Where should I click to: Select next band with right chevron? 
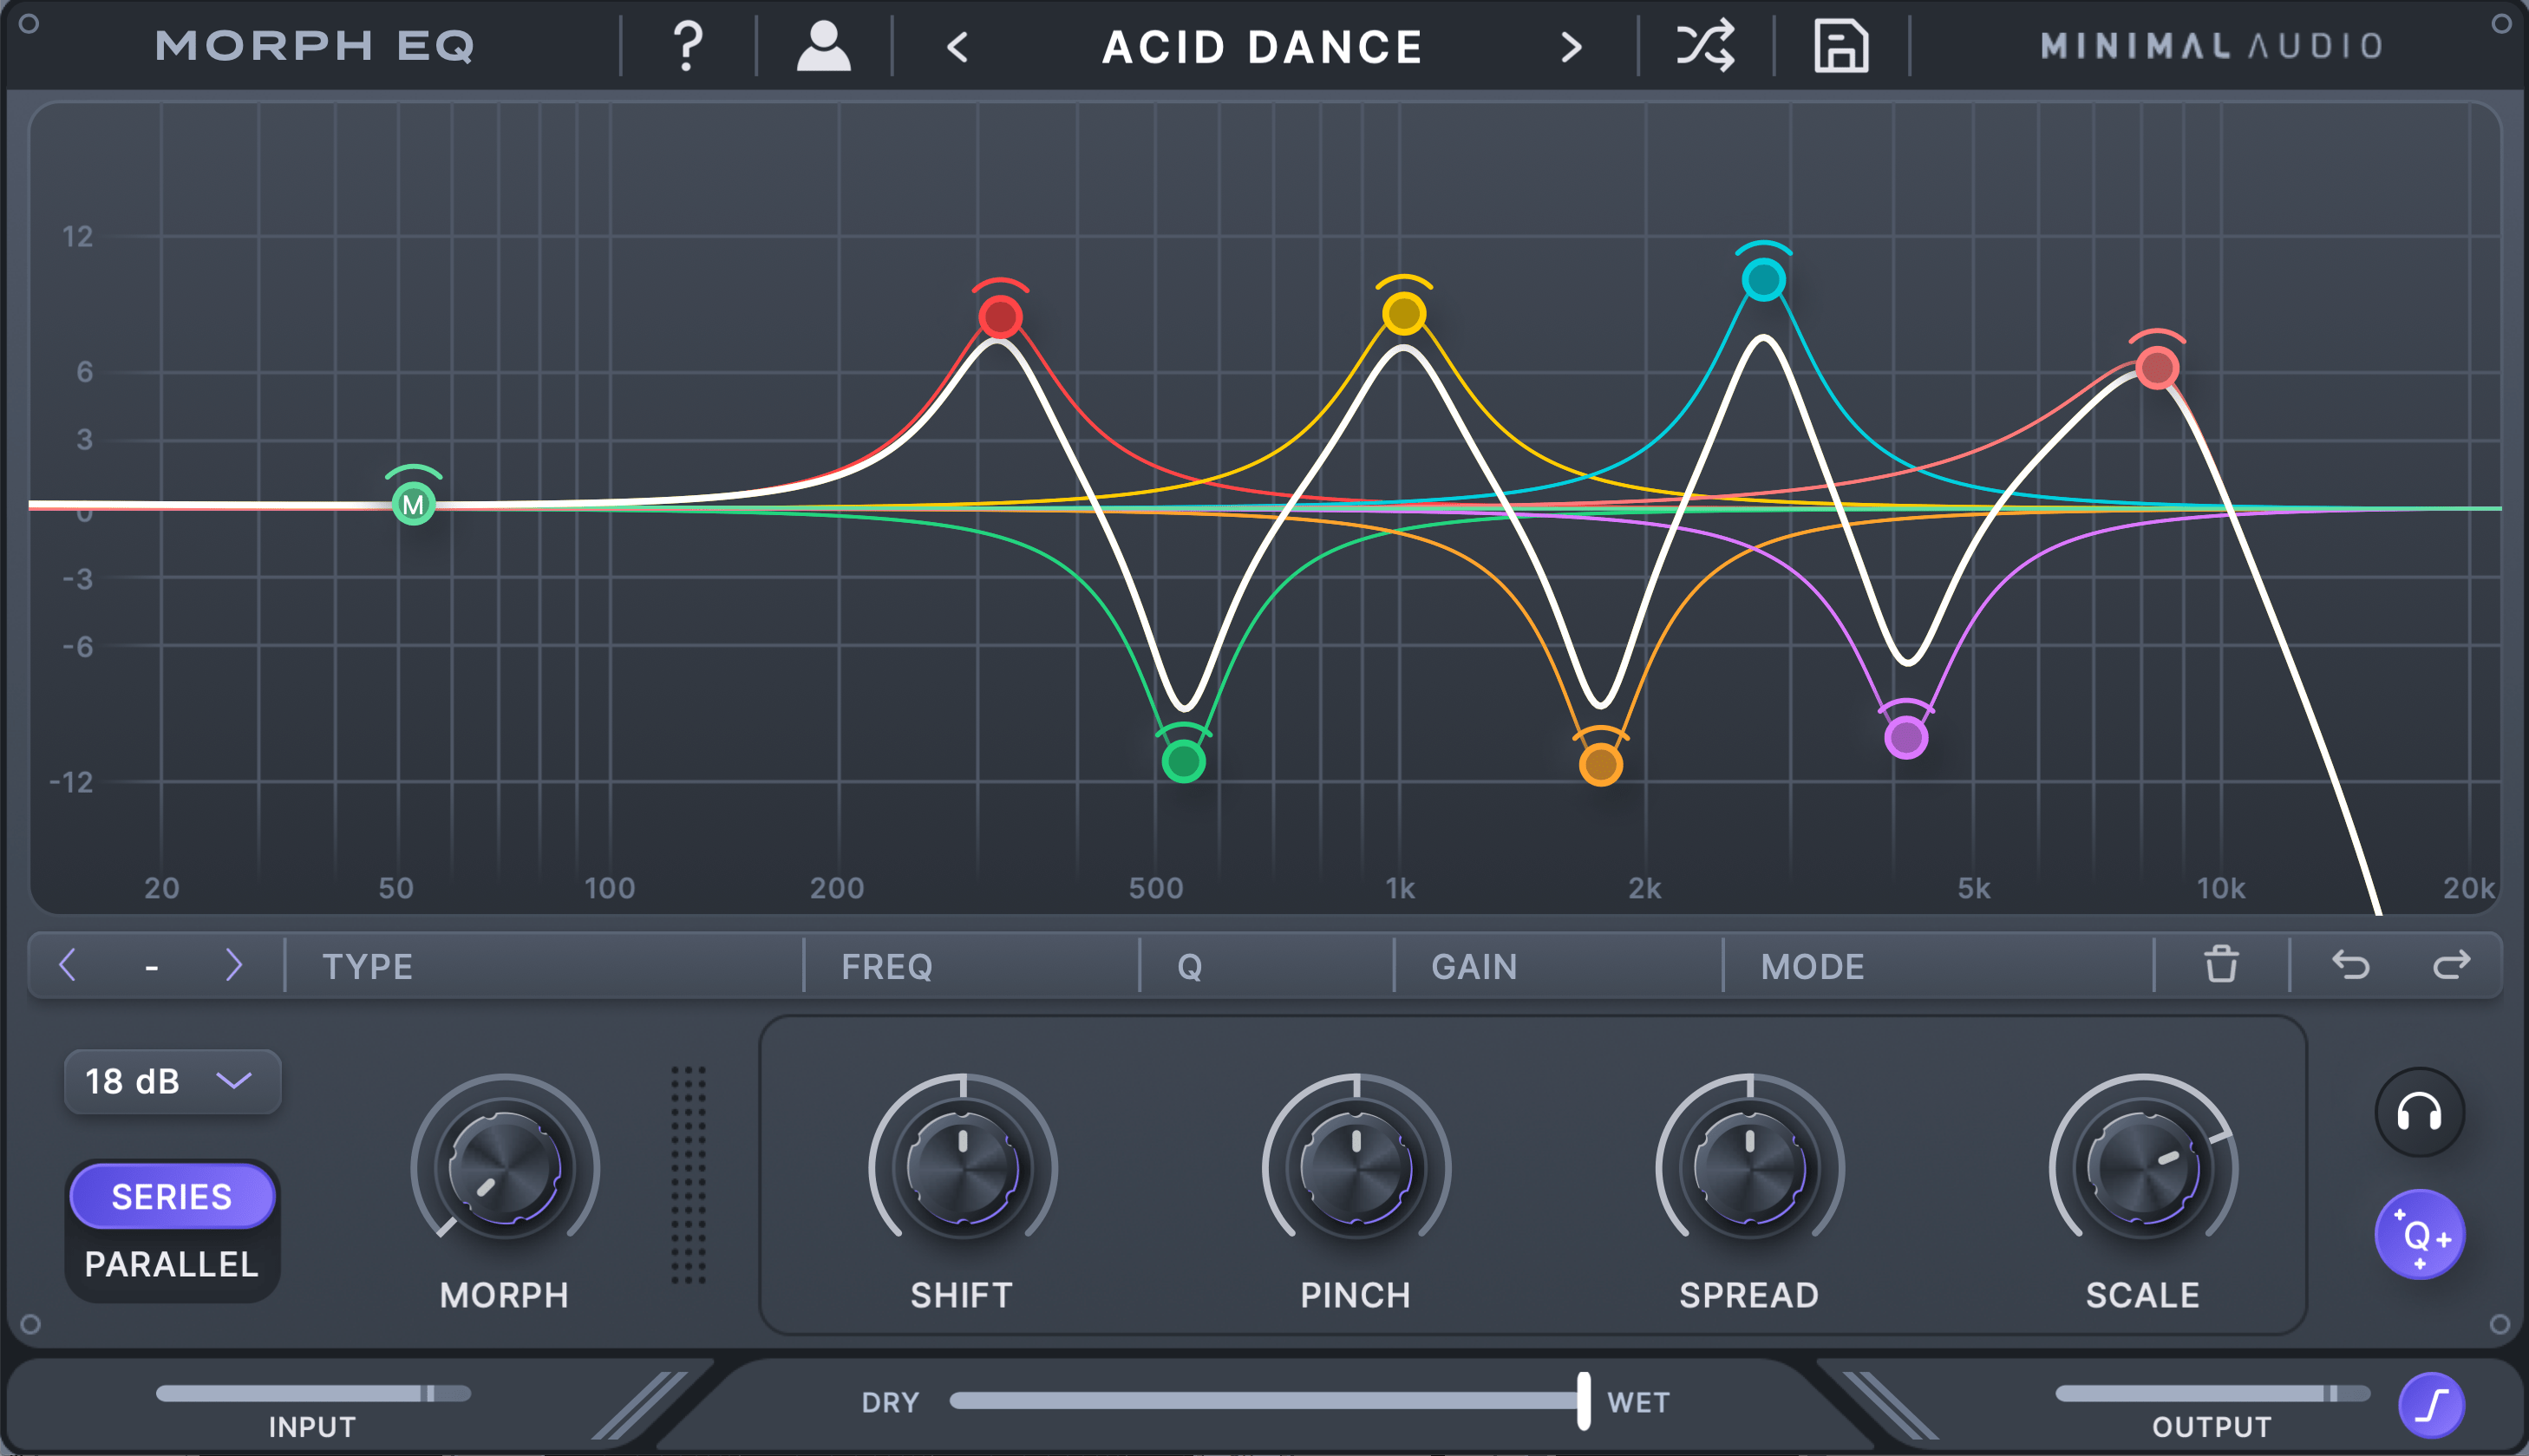233,965
